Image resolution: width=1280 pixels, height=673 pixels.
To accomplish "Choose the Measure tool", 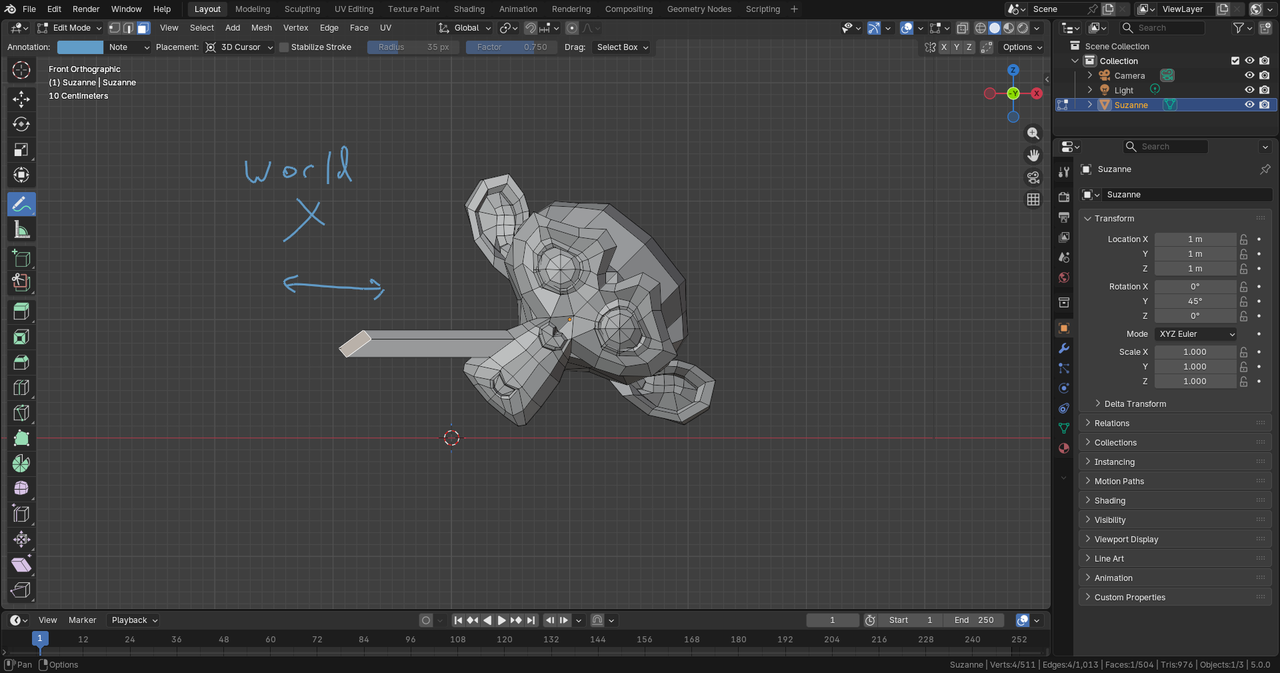I will coord(21,230).
